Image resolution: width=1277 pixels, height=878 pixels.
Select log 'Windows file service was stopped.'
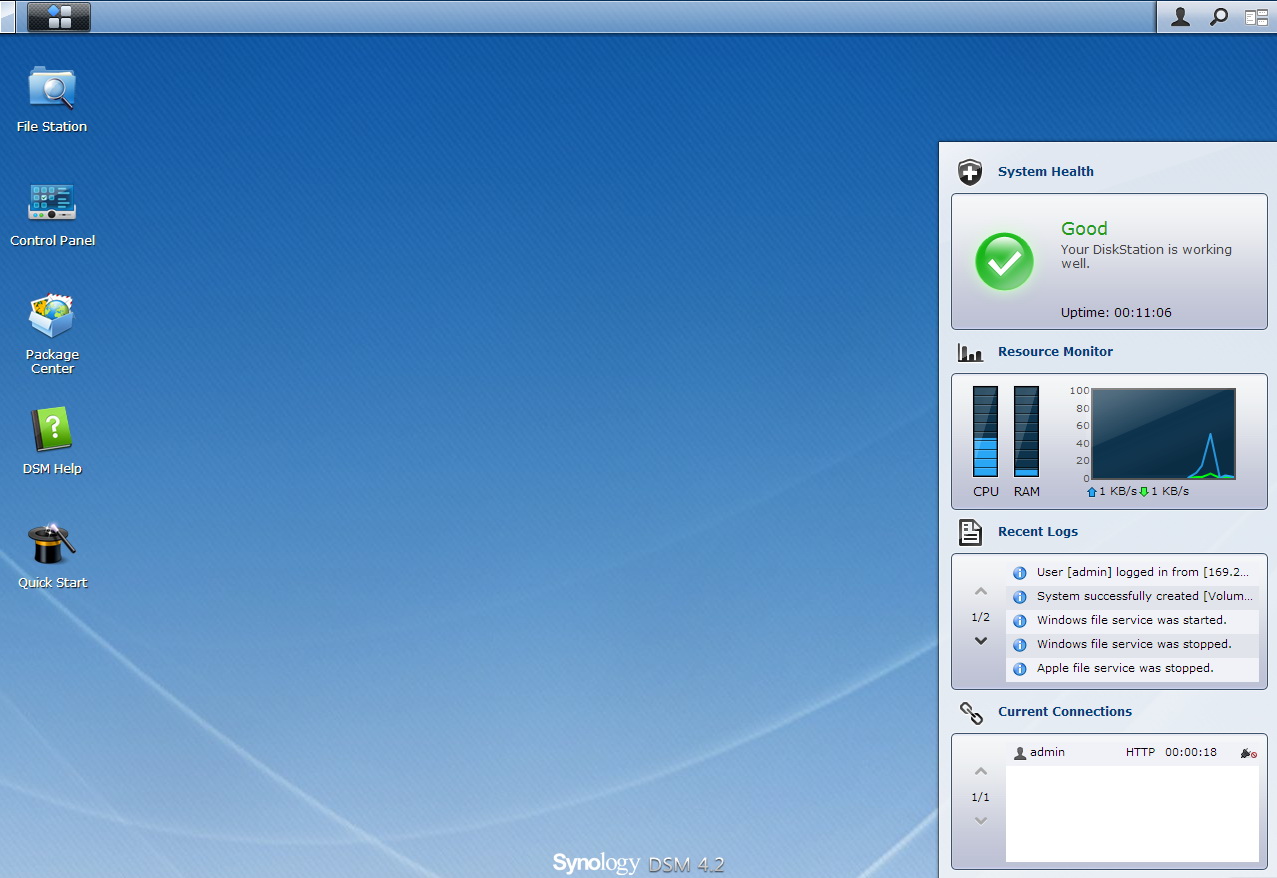tap(1132, 645)
